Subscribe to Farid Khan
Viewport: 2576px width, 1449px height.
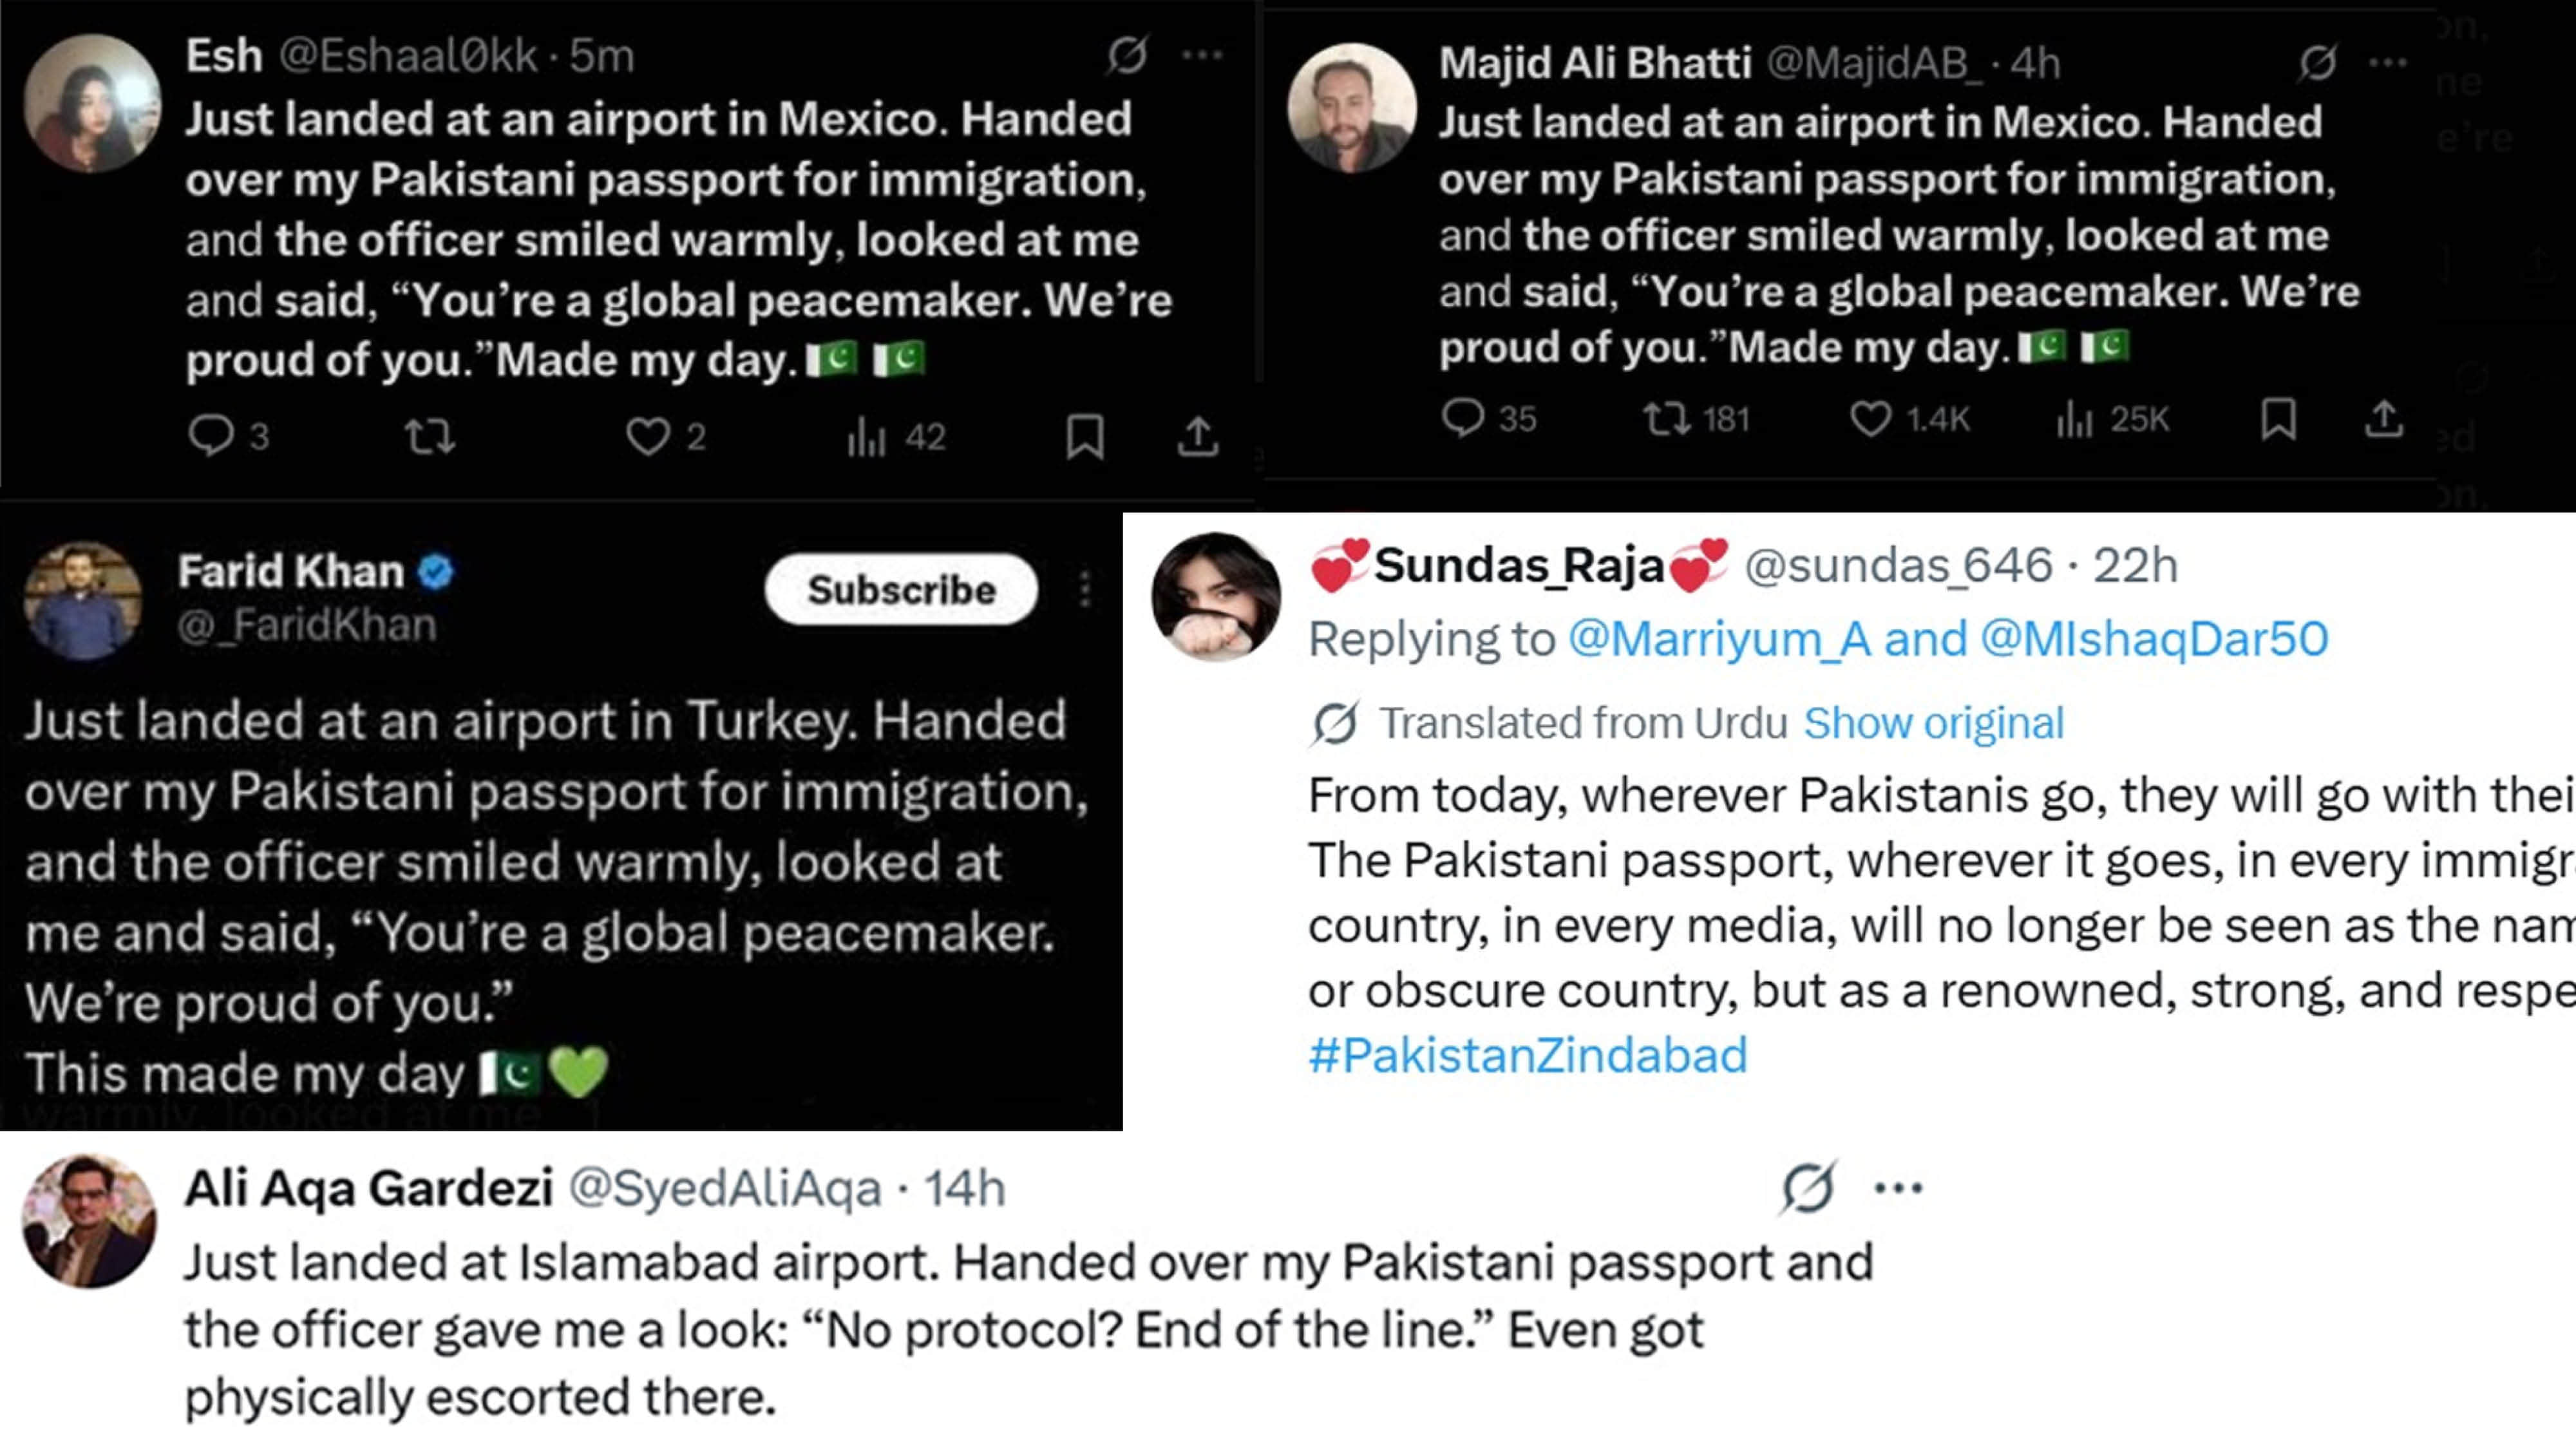point(901,589)
